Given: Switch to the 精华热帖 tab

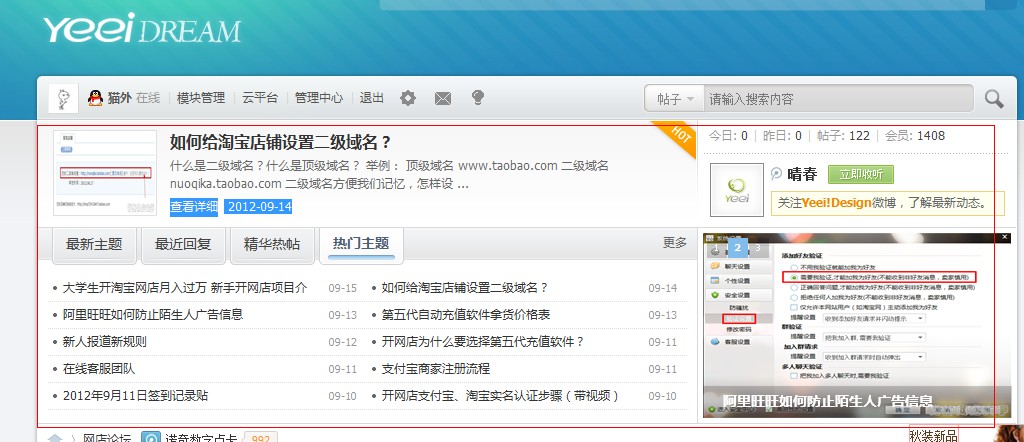Looking at the screenshot, I should (x=272, y=244).
